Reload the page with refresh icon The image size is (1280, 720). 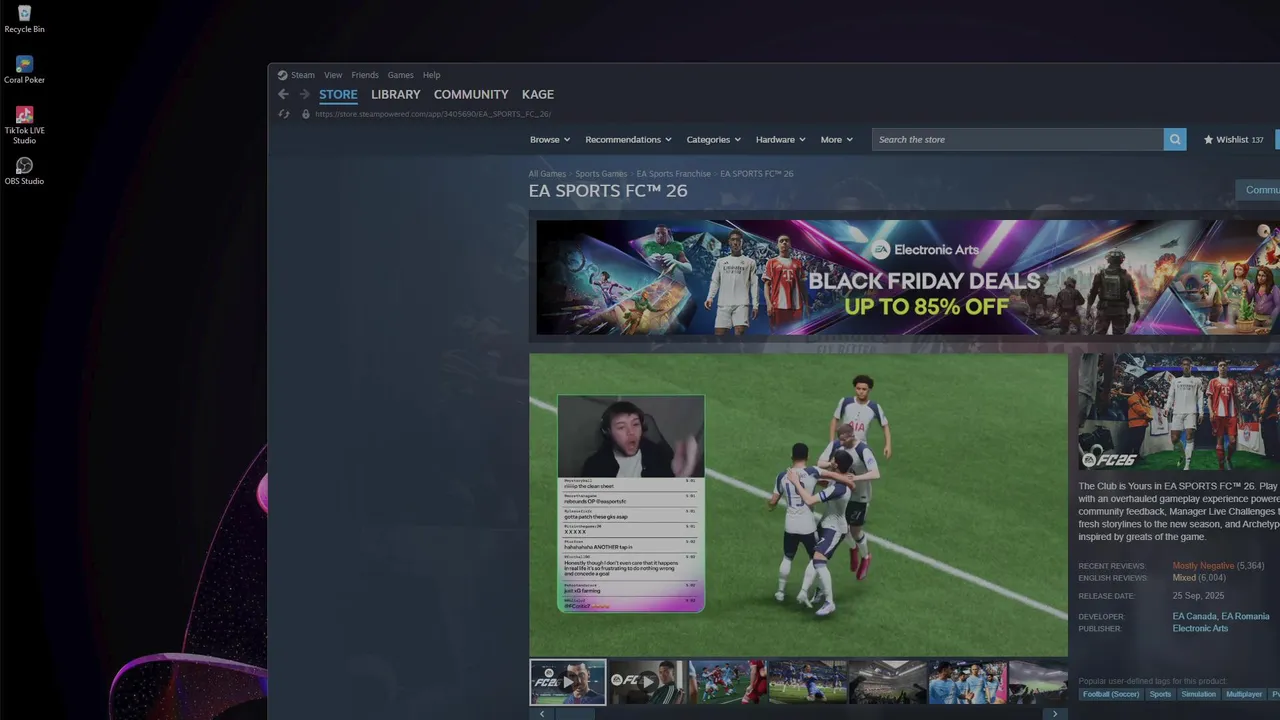(x=284, y=114)
